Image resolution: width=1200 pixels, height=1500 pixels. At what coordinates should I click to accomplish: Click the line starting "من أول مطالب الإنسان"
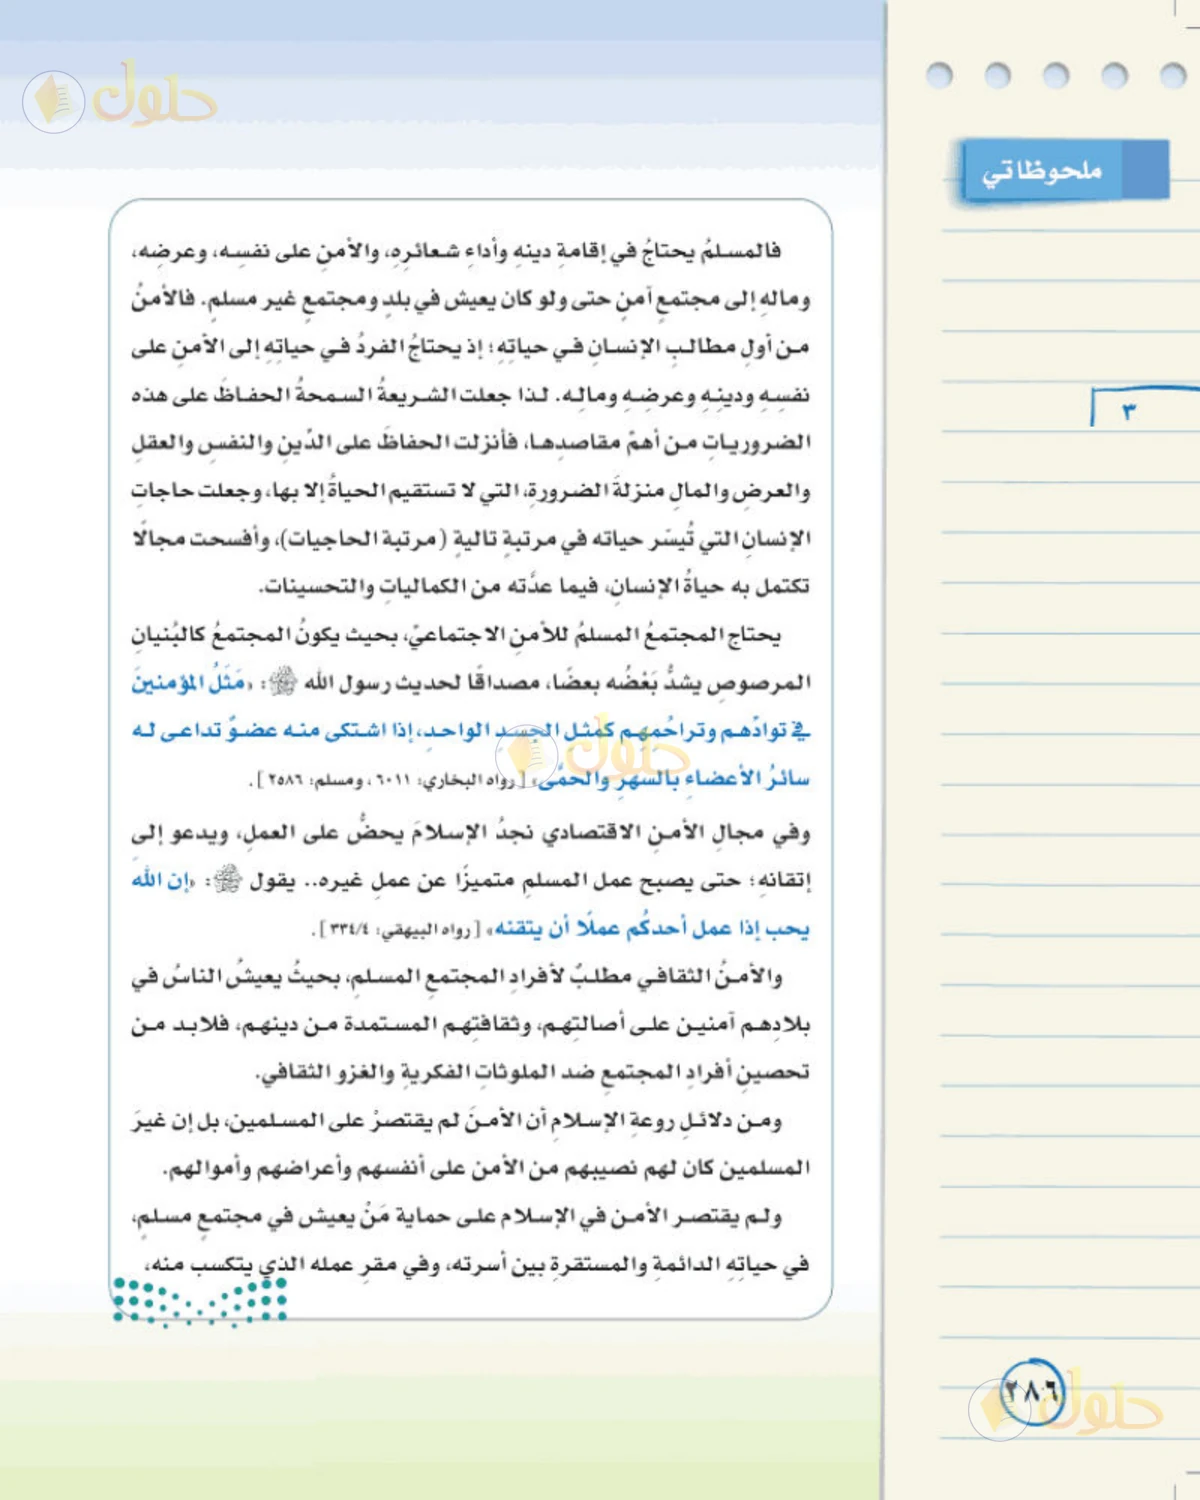(470, 347)
